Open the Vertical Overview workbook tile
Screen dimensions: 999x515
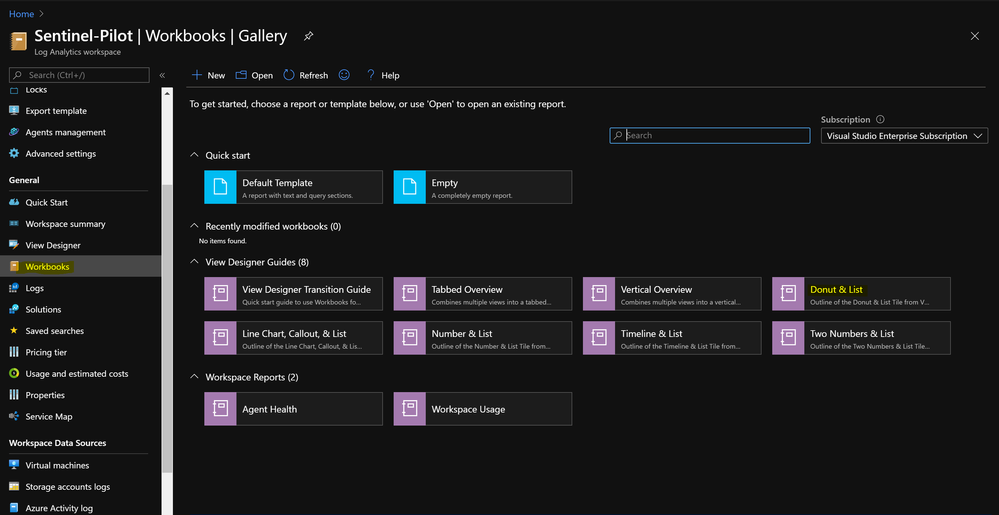672,294
